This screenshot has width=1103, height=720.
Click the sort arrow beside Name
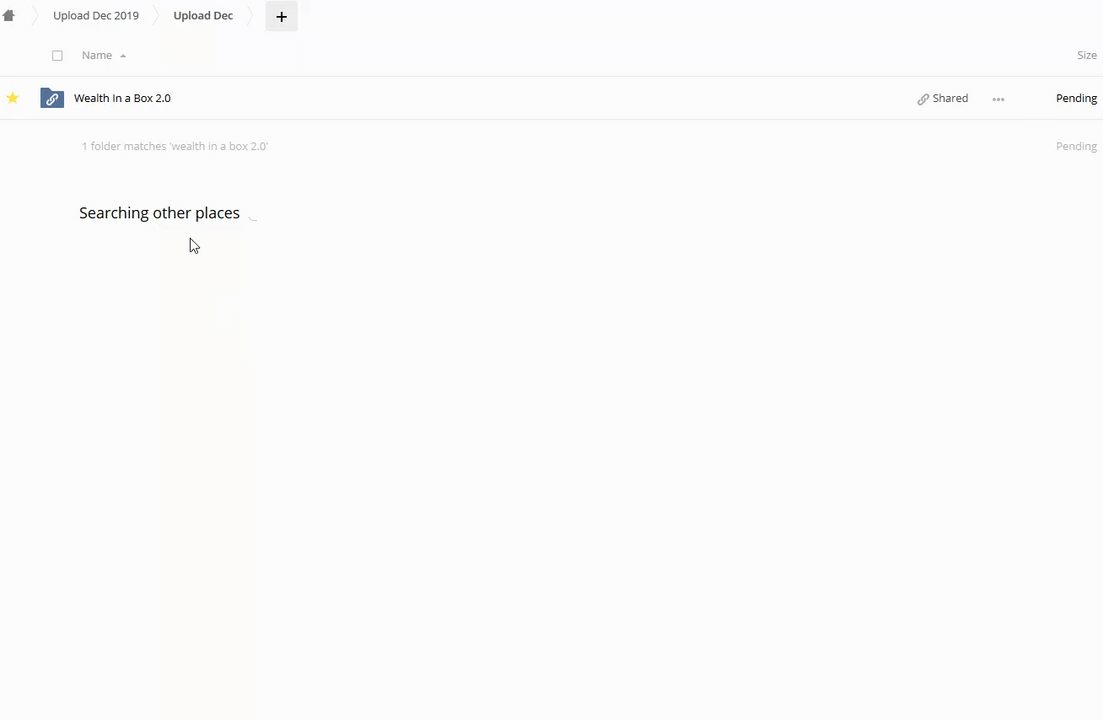coord(123,56)
